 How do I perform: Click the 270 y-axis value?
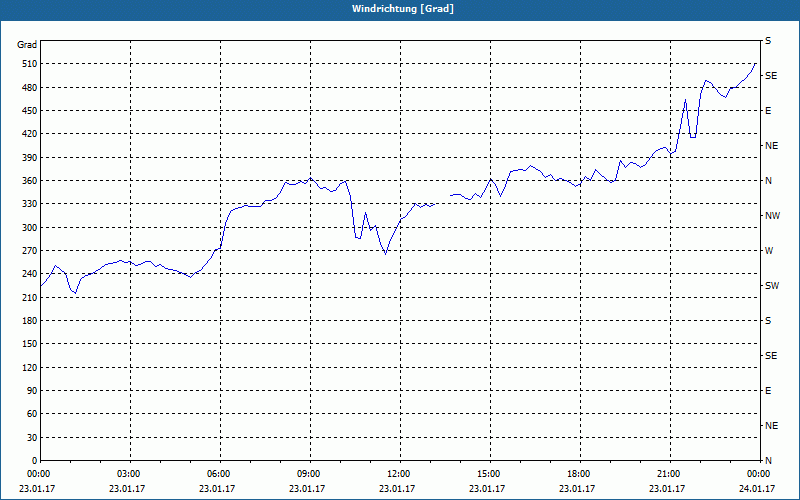click(30, 251)
